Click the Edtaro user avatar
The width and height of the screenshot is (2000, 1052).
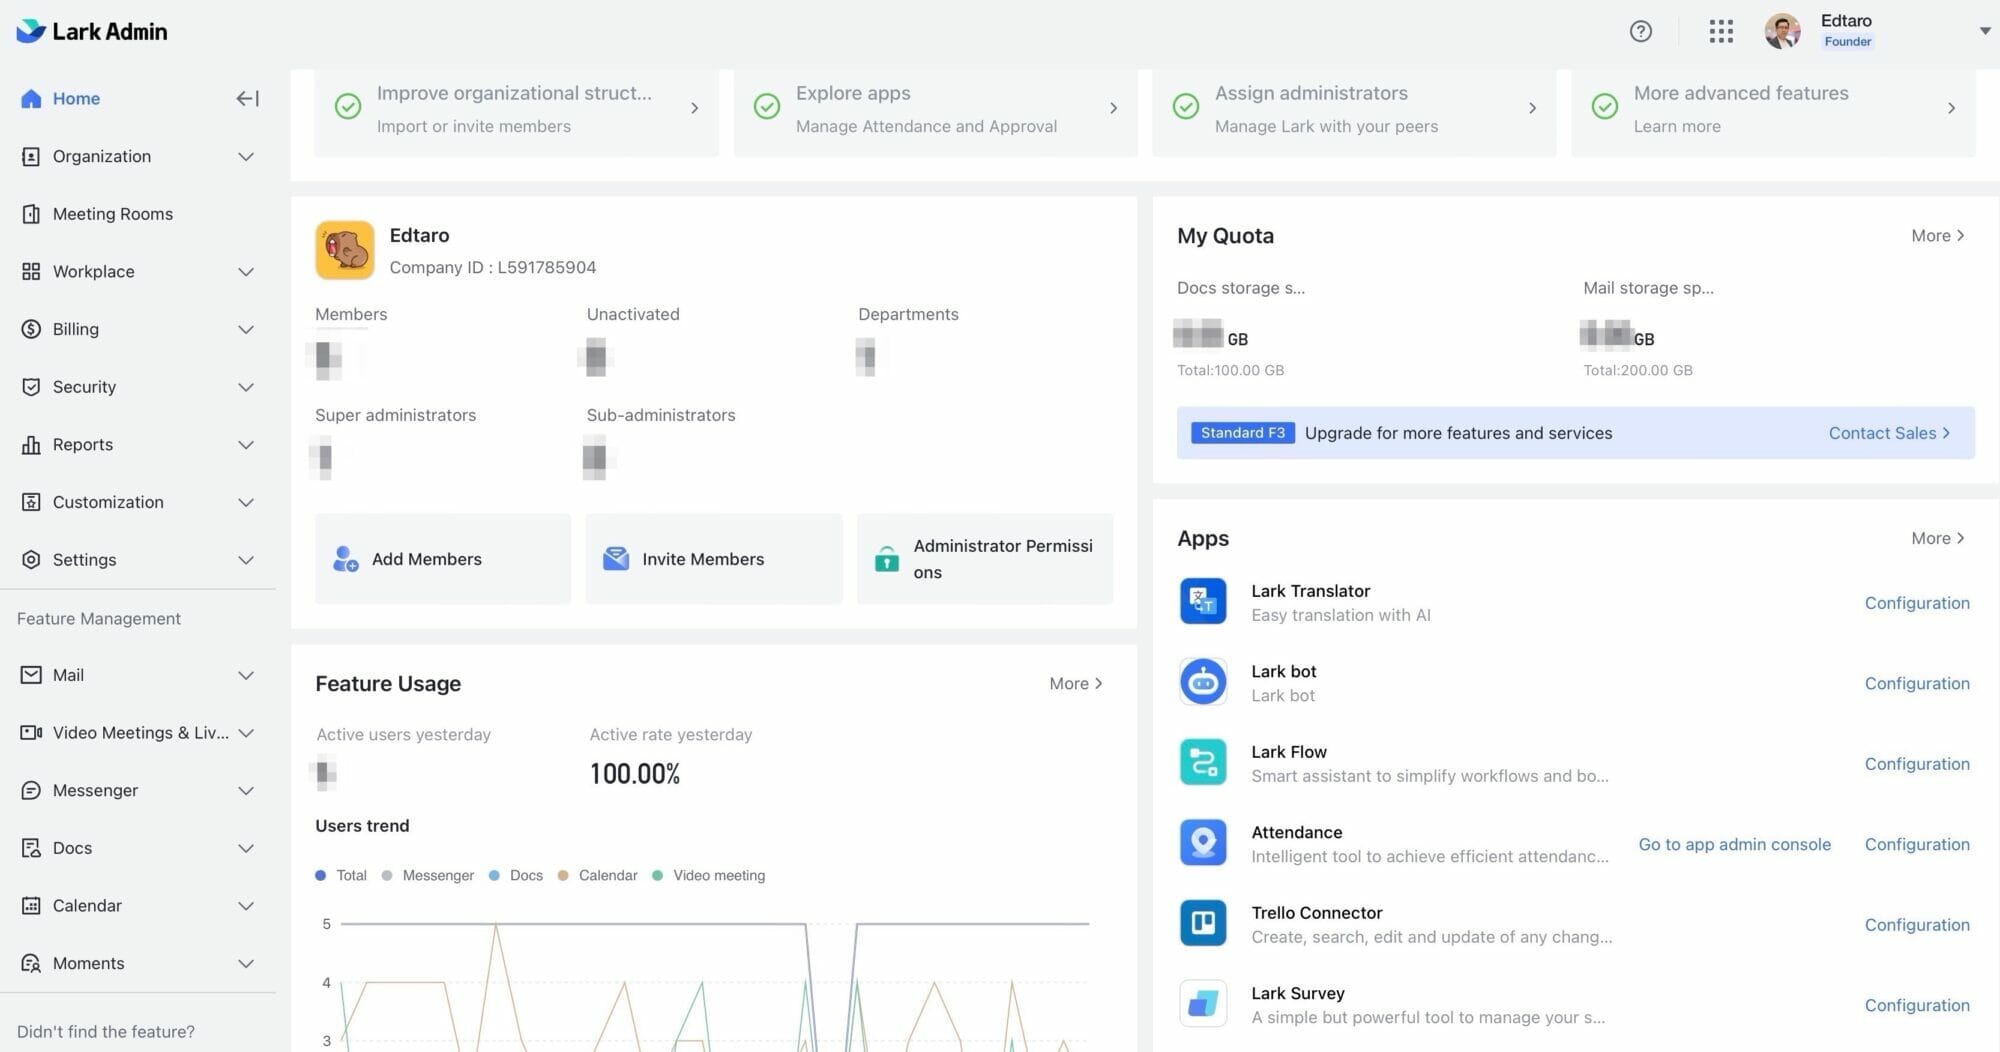1782,31
